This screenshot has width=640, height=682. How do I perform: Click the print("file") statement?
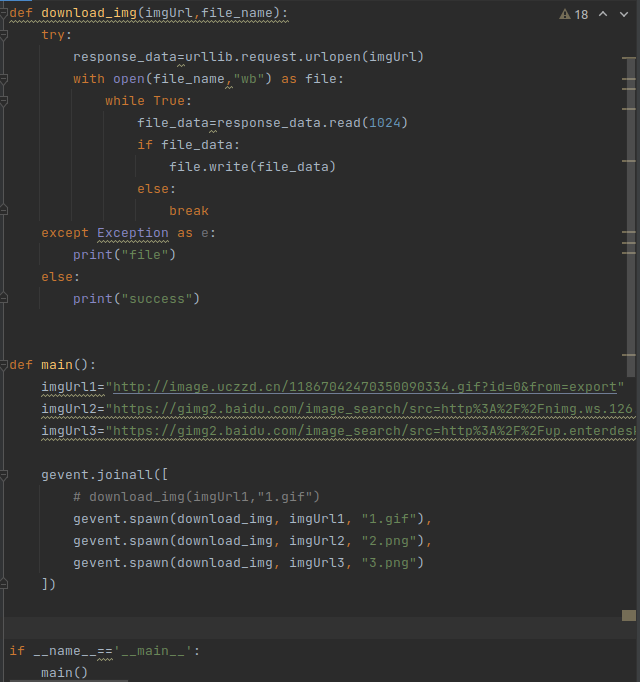coord(124,255)
